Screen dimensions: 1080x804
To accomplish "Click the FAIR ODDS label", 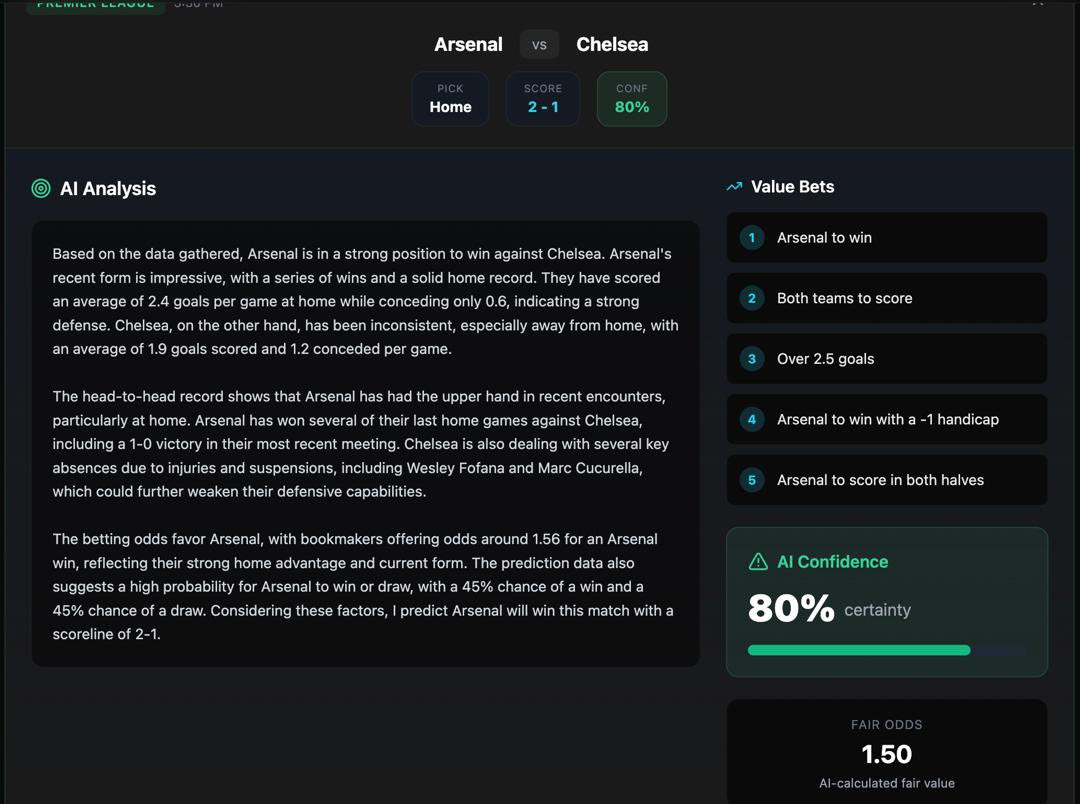I will (x=886, y=725).
